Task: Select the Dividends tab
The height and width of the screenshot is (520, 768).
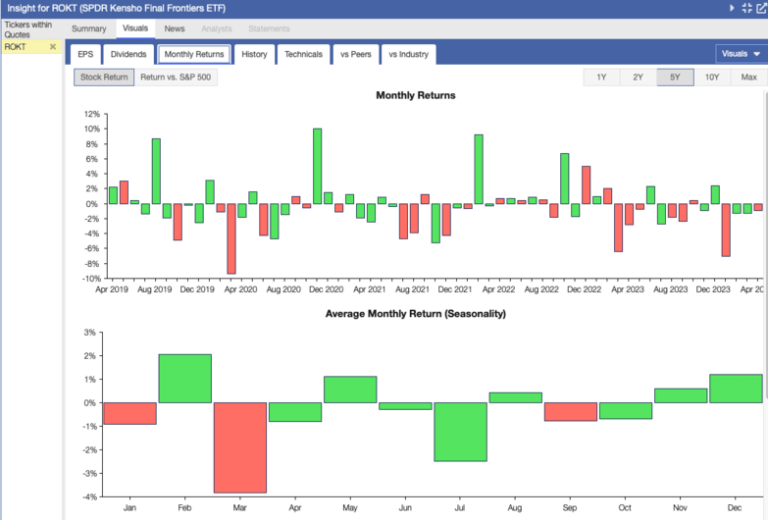Action: pyautogui.click(x=129, y=54)
